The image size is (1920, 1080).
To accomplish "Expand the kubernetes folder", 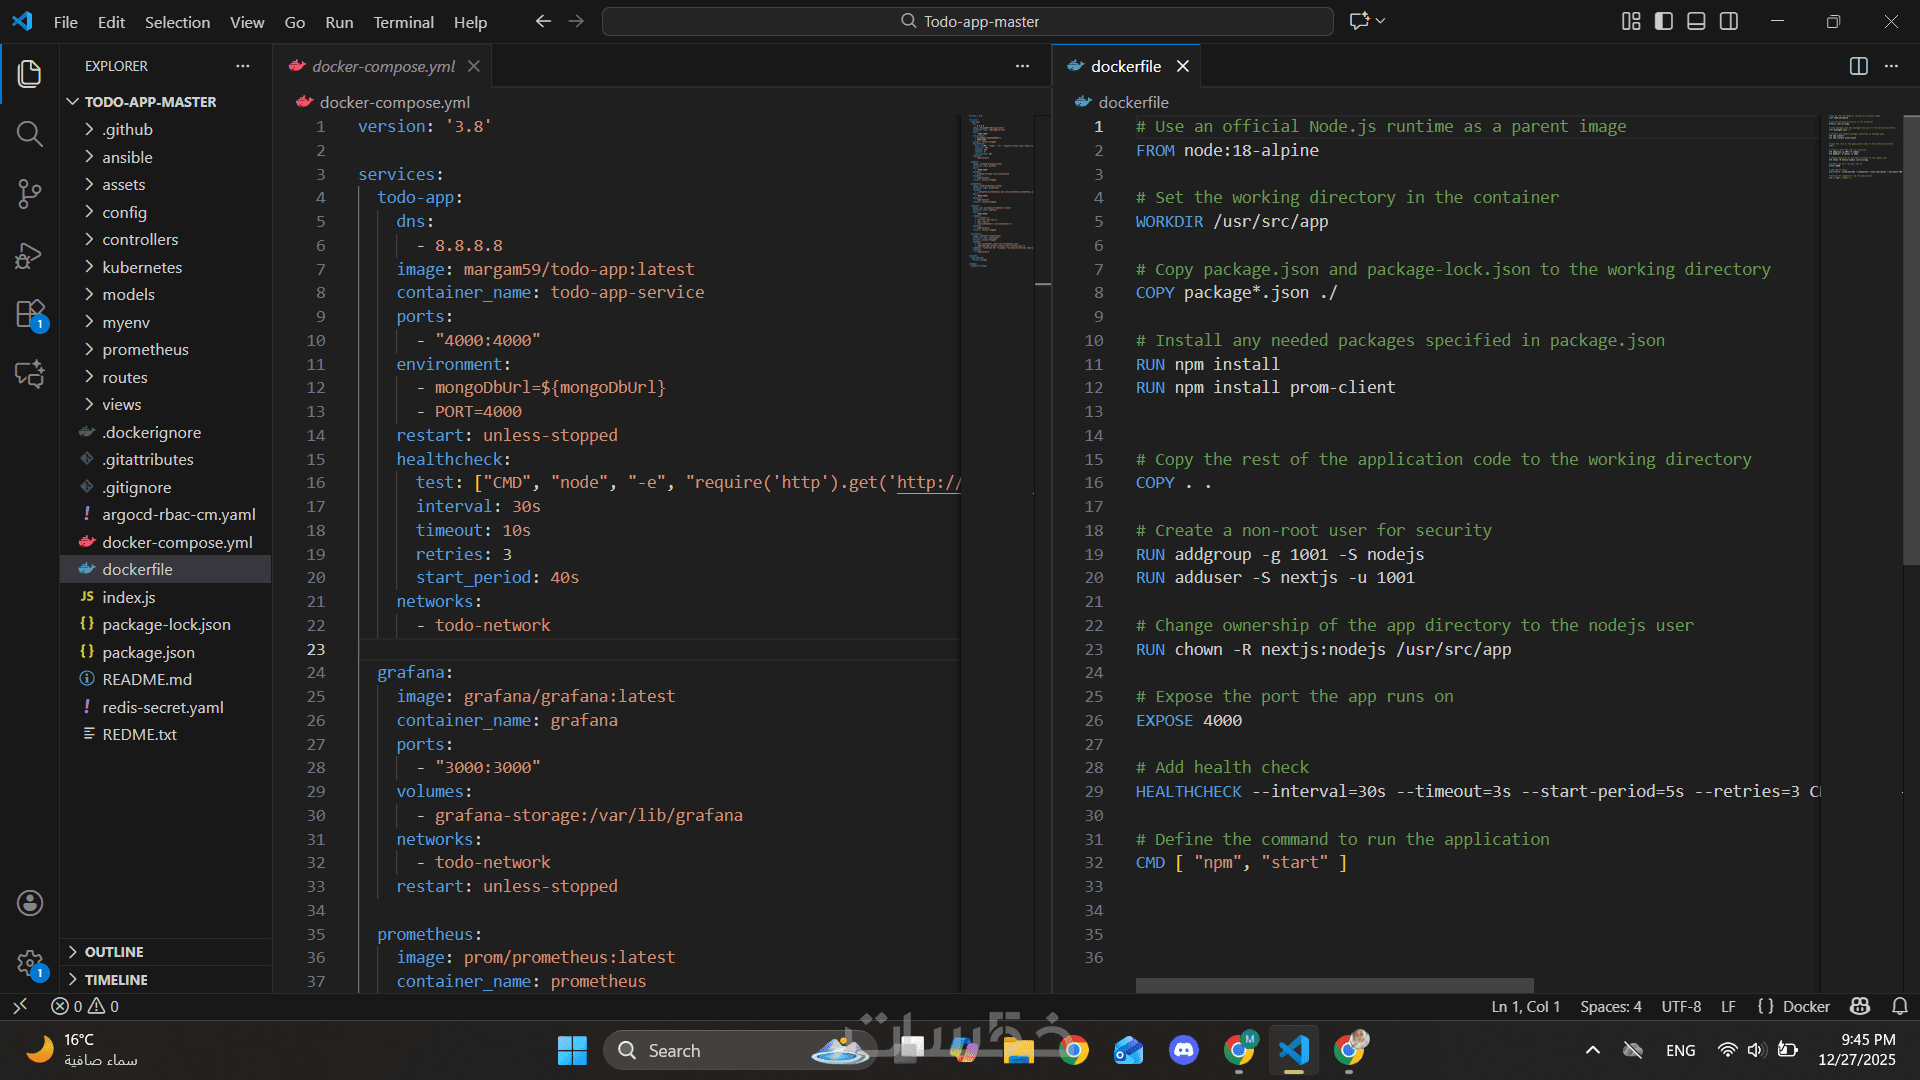I will pyautogui.click(x=142, y=267).
